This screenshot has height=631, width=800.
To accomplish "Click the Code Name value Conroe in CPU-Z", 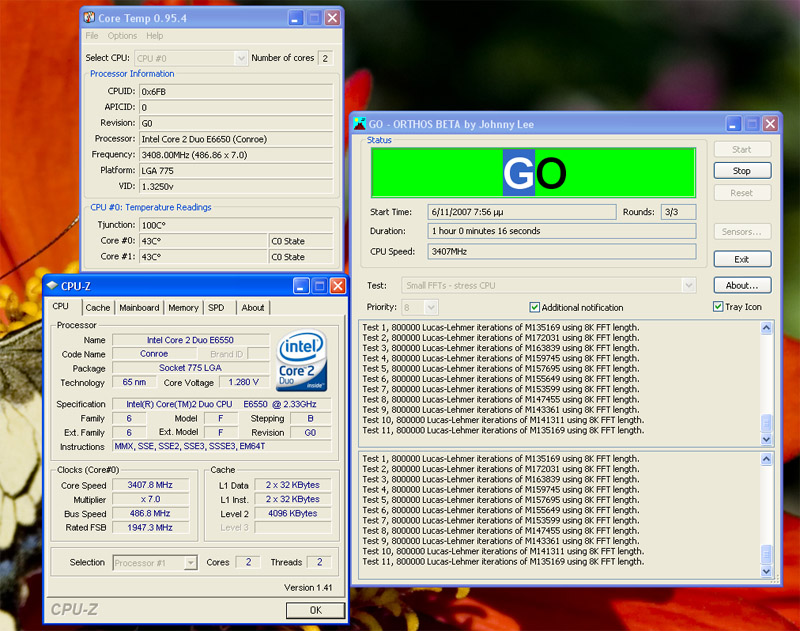I will click(x=154, y=354).
